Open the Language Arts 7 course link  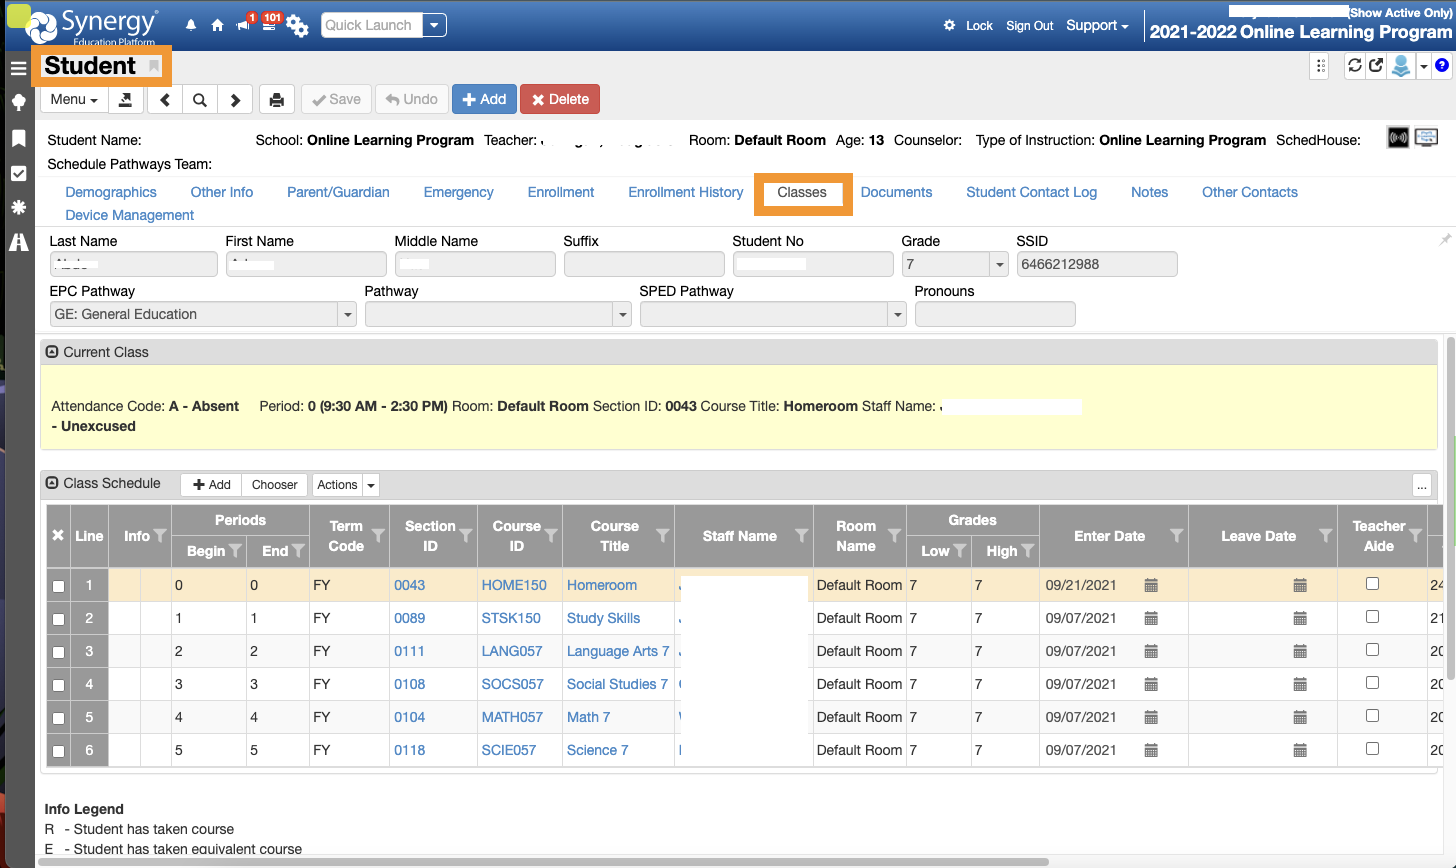[x=617, y=651]
